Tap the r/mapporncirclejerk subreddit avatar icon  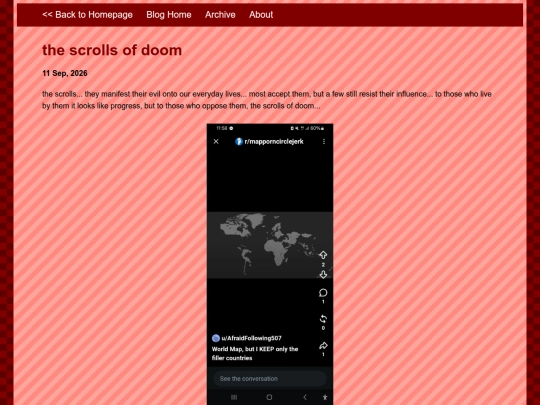239,142
